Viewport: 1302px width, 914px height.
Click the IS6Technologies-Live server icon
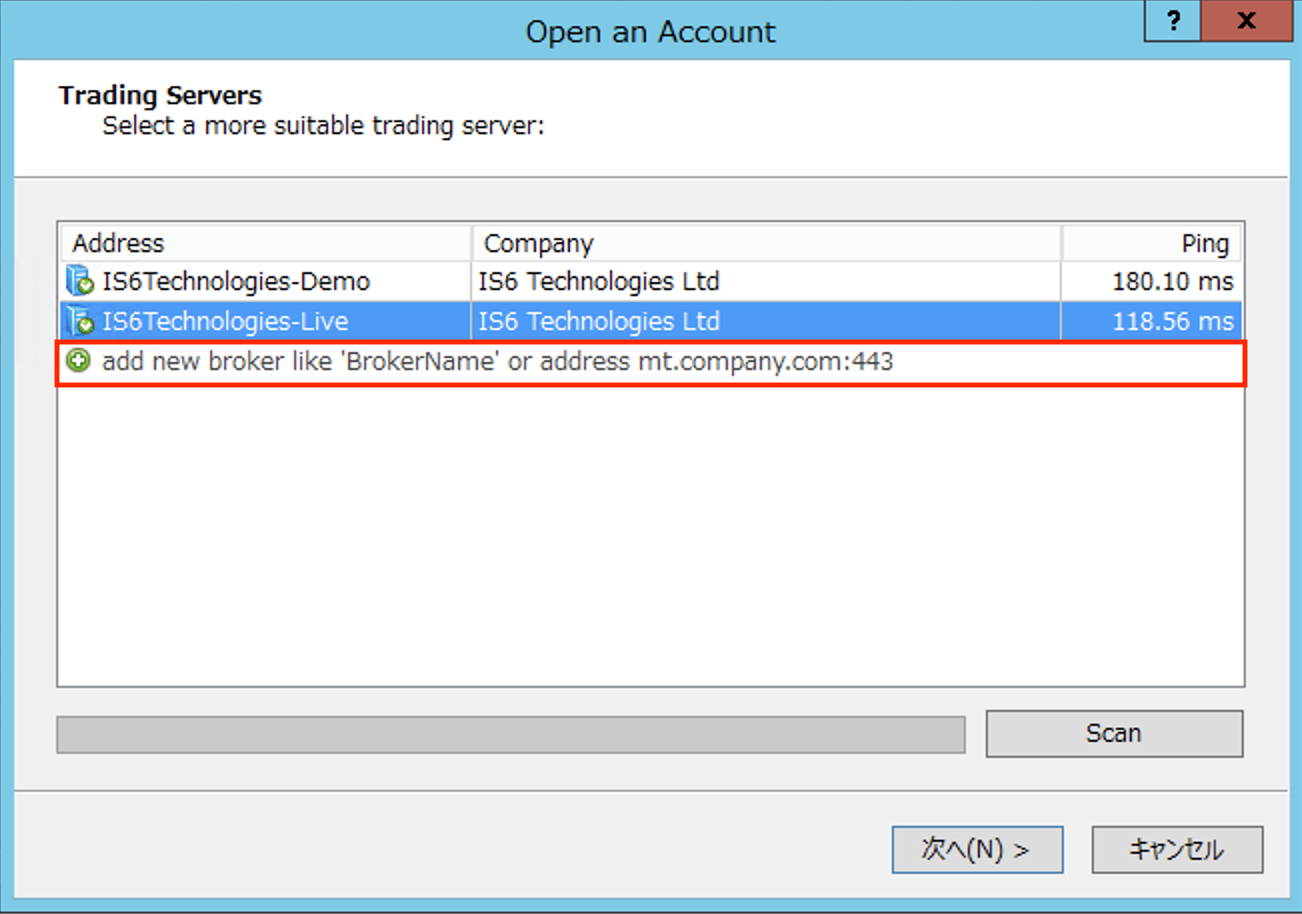point(80,322)
